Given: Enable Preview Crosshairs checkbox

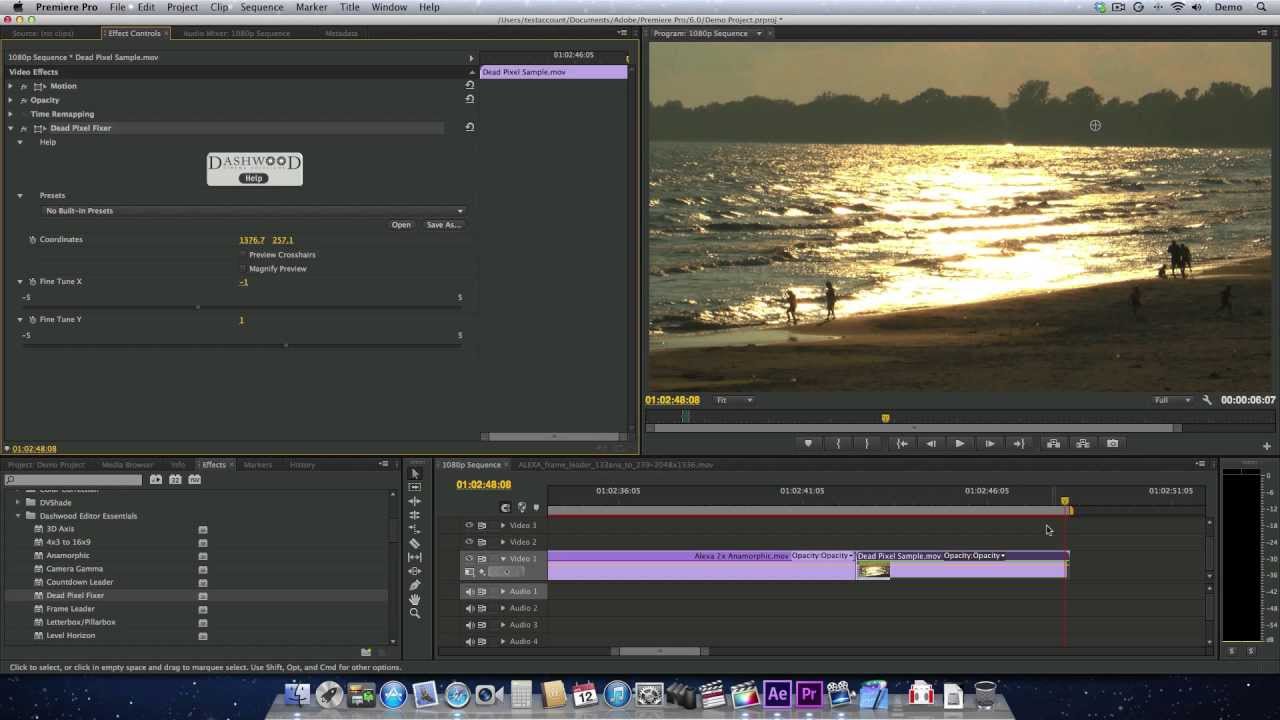Looking at the screenshot, I should [243, 255].
